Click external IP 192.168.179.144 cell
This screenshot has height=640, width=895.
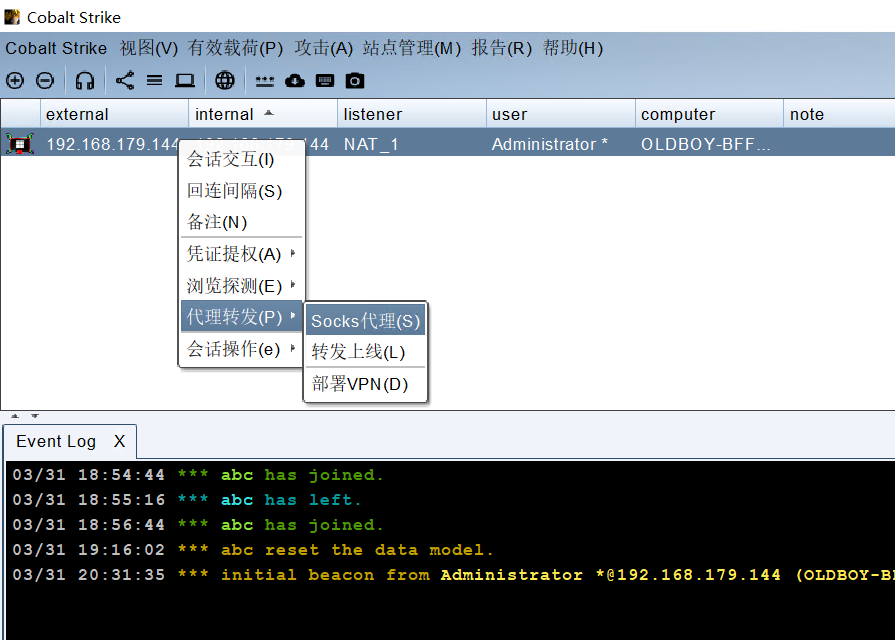(x=112, y=144)
